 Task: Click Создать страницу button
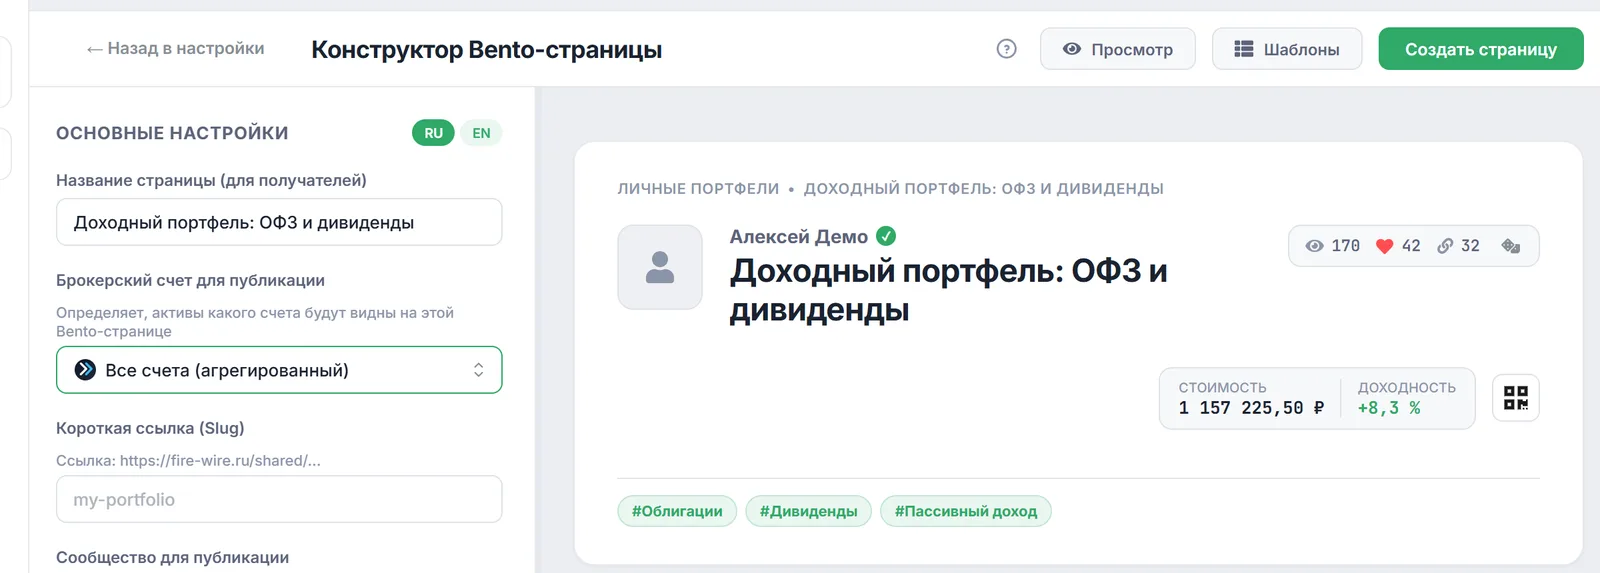(x=1481, y=49)
